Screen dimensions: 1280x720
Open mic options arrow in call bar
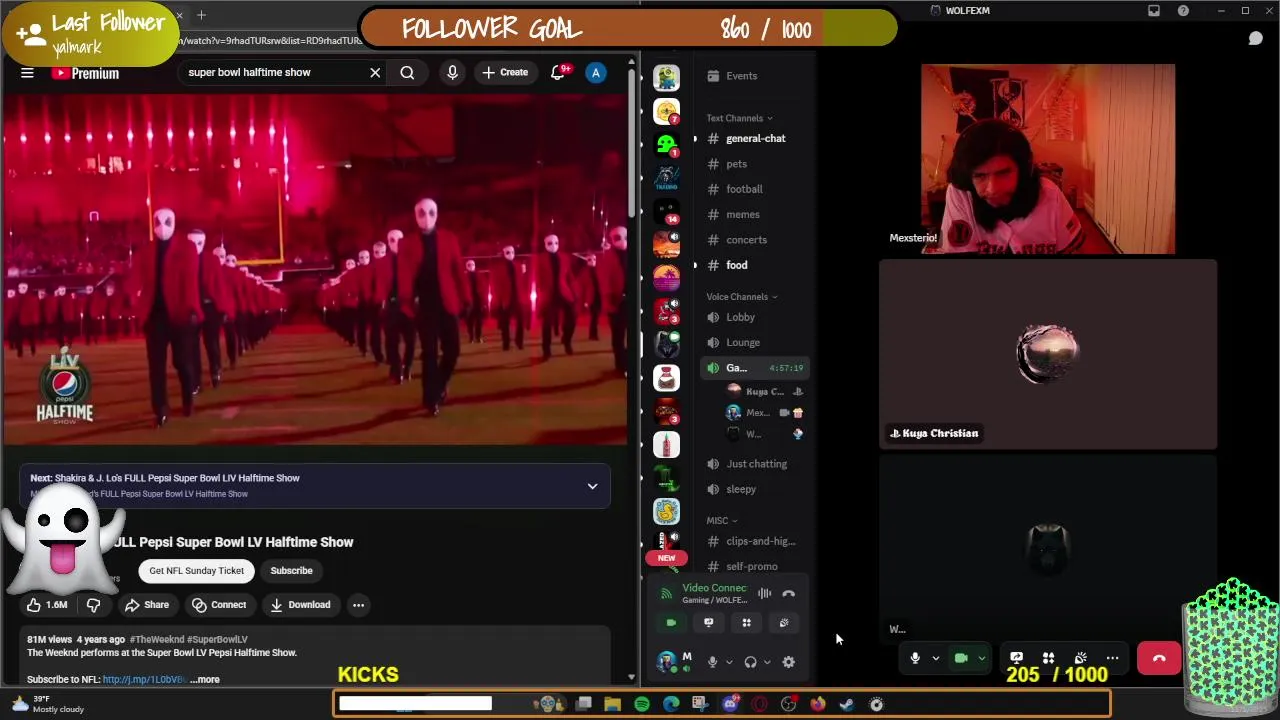click(935, 658)
